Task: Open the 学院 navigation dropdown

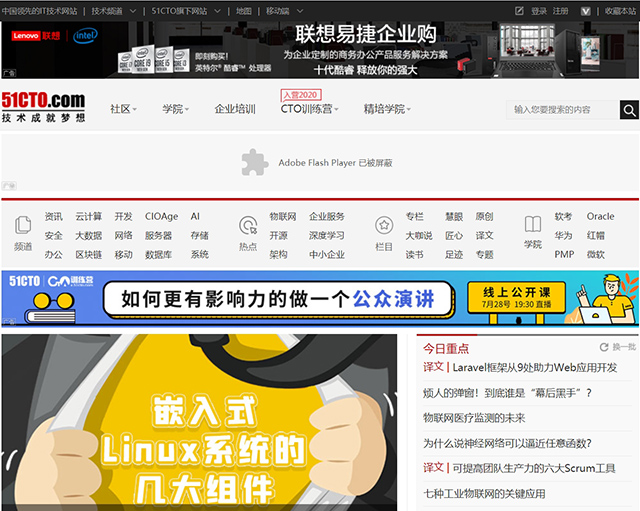Action: [x=176, y=109]
